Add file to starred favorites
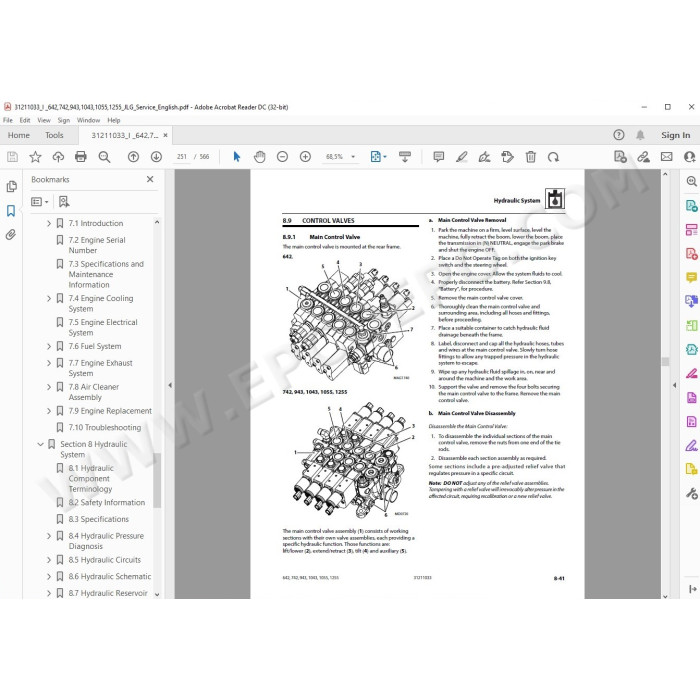 [x=35, y=157]
